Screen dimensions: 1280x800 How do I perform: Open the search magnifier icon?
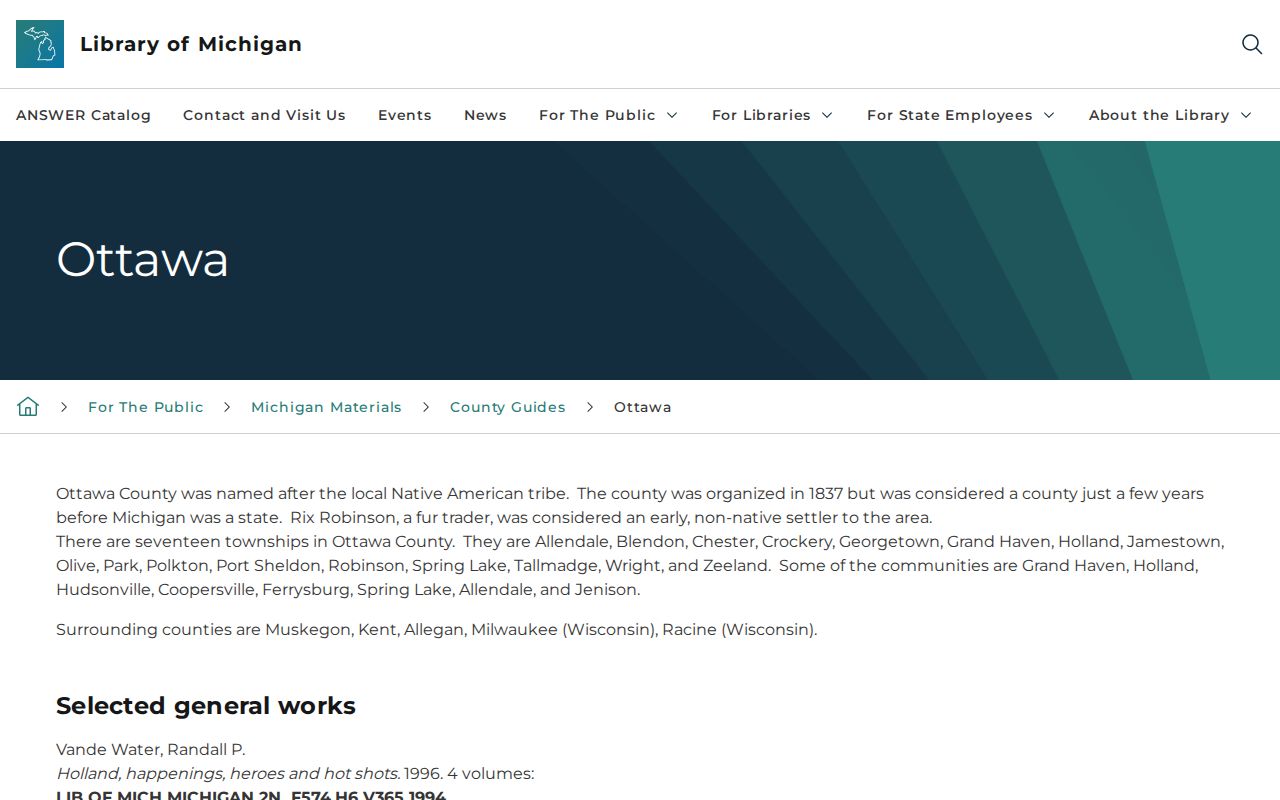(x=1252, y=44)
